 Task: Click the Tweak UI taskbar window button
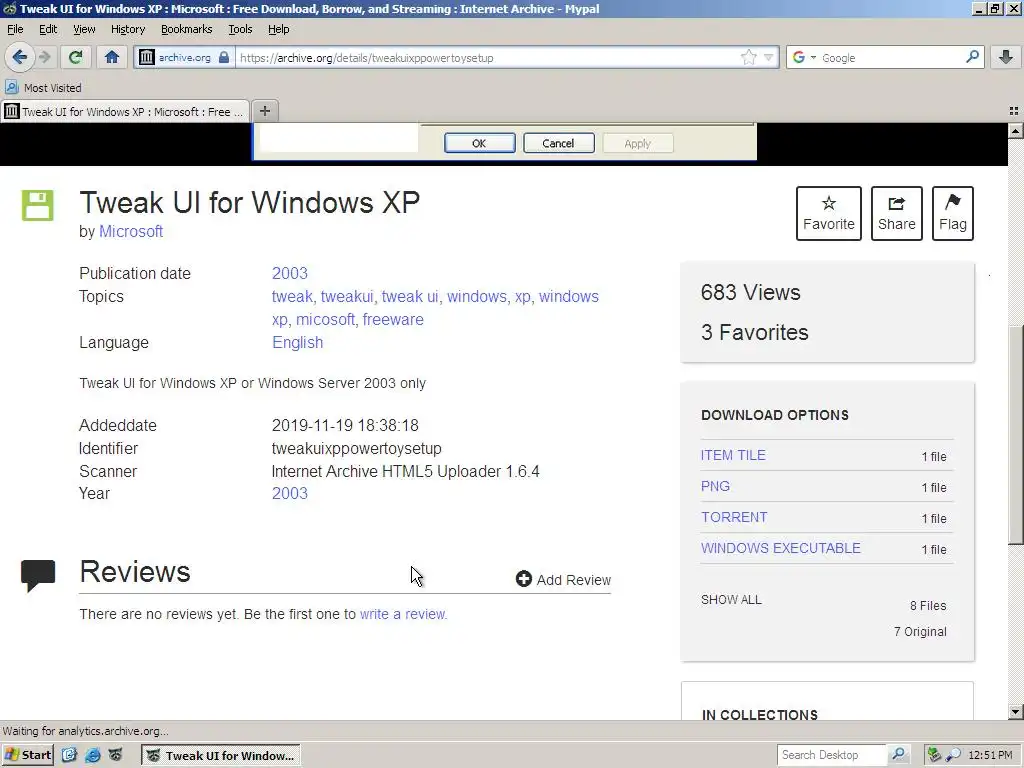point(221,756)
